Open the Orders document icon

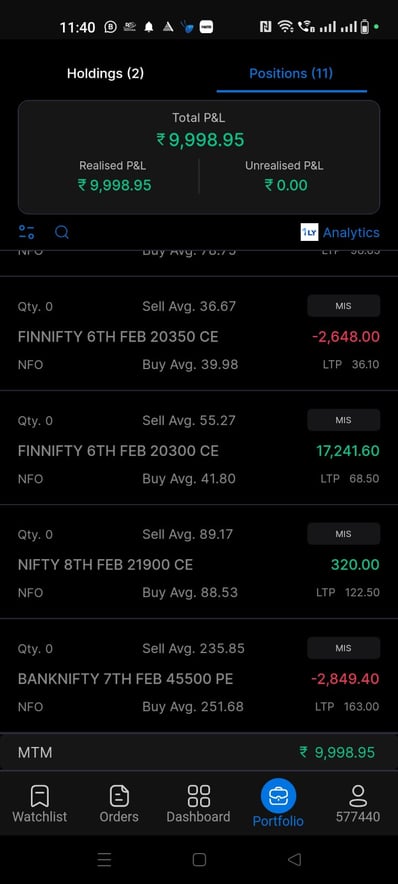click(119, 796)
